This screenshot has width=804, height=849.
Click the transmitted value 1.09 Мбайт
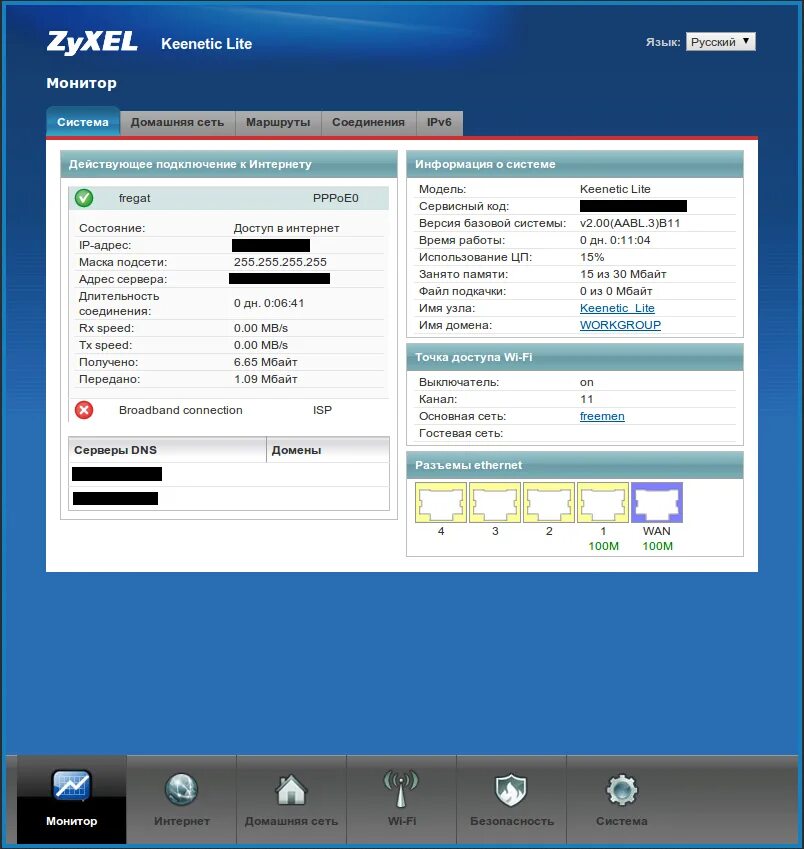[x=266, y=379]
